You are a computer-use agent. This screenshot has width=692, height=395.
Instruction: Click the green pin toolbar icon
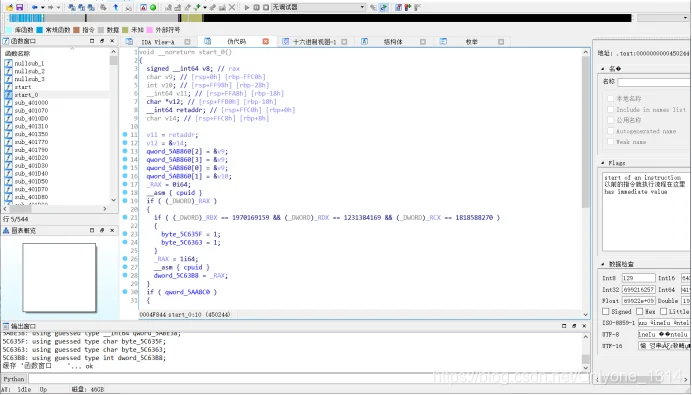coord(197,8)
